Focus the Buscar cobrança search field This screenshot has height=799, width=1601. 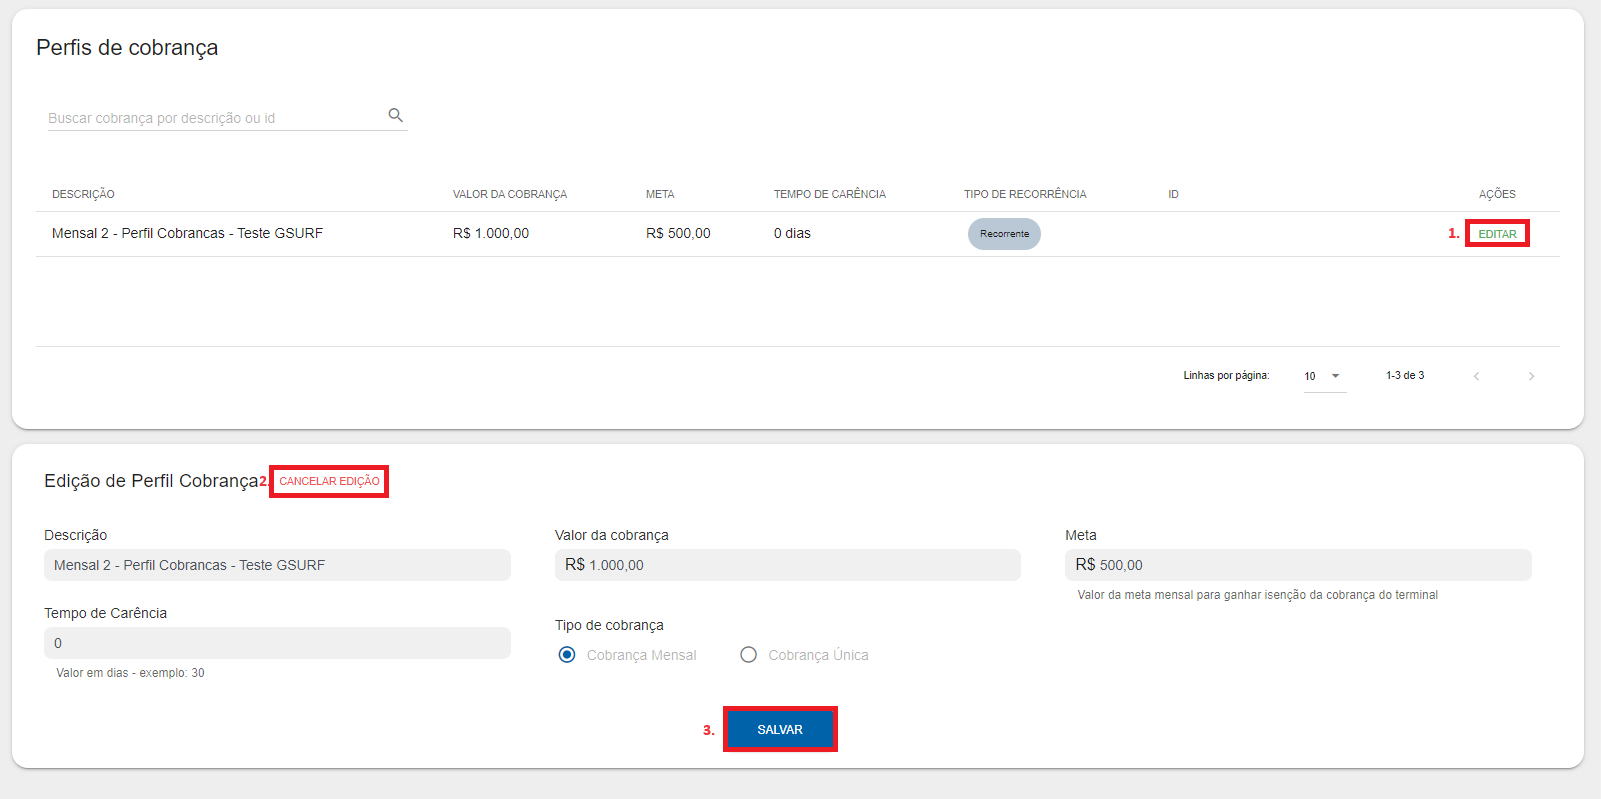(x=215, y=118)
